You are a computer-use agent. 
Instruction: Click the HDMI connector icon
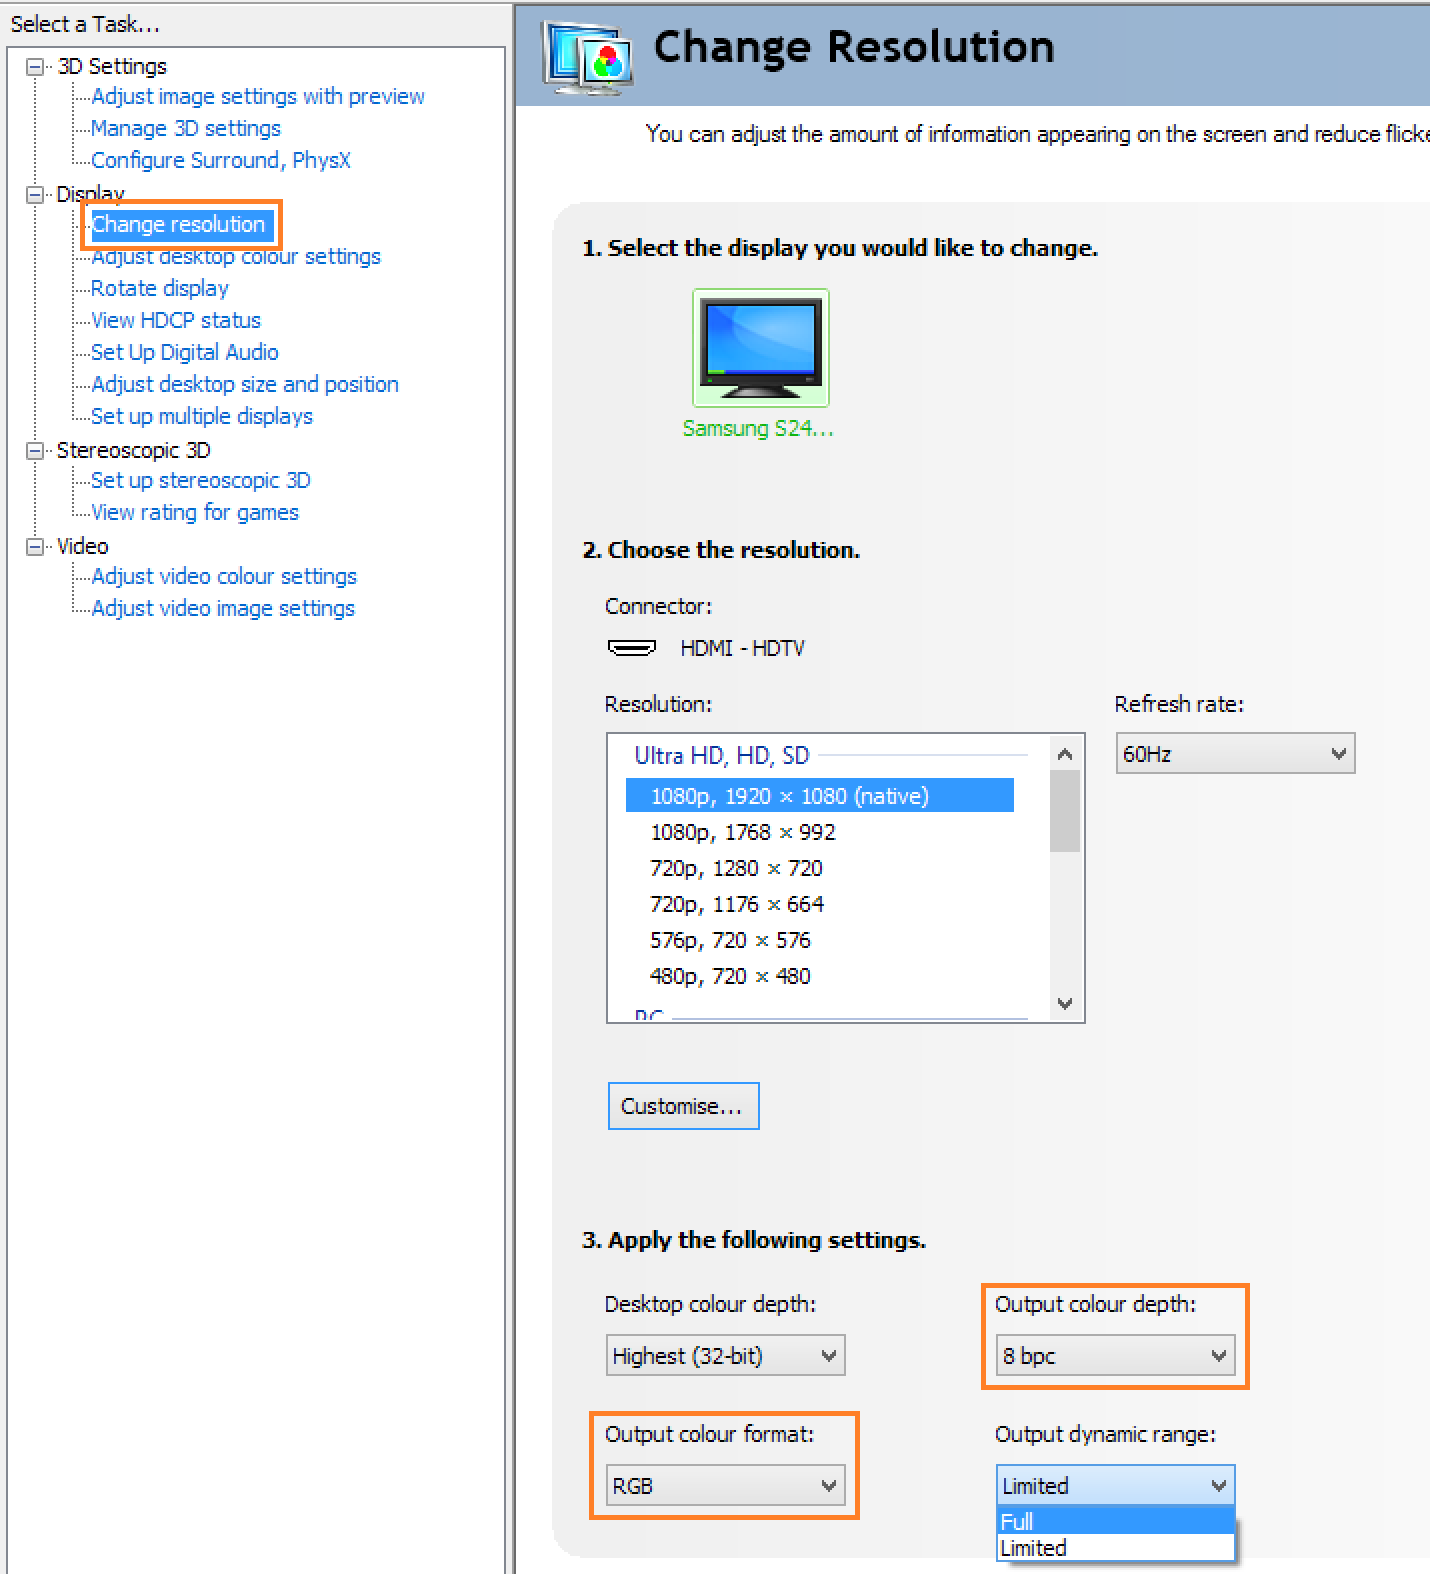[x=632, y=648]
